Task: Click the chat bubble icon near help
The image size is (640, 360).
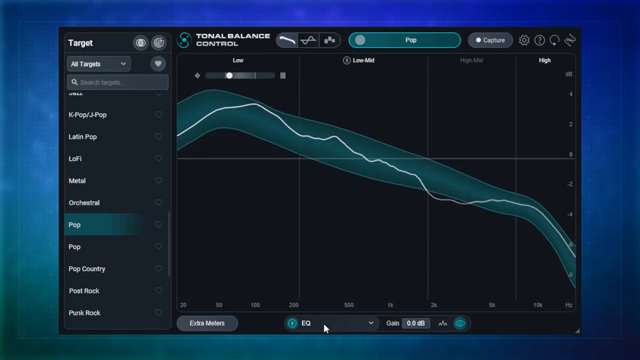Action: point(554,40)
